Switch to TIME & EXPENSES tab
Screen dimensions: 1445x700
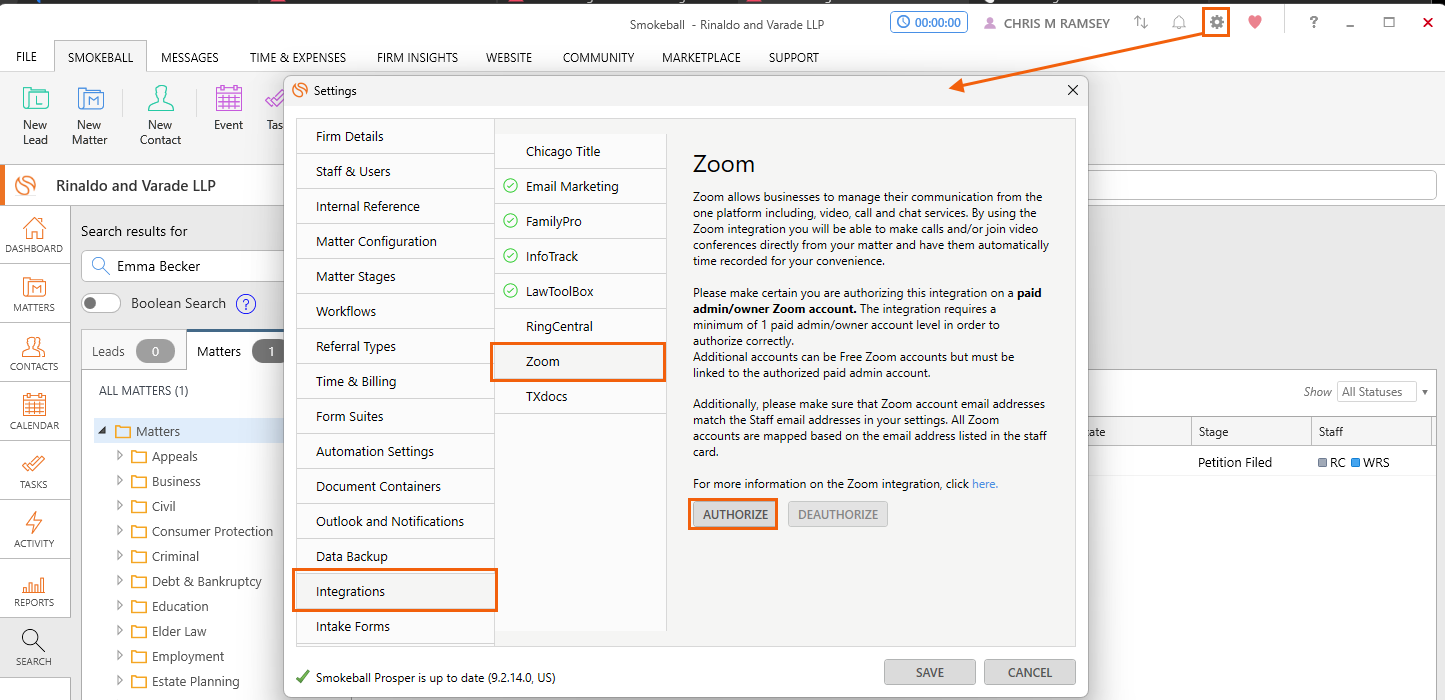(x=298, y=57)
